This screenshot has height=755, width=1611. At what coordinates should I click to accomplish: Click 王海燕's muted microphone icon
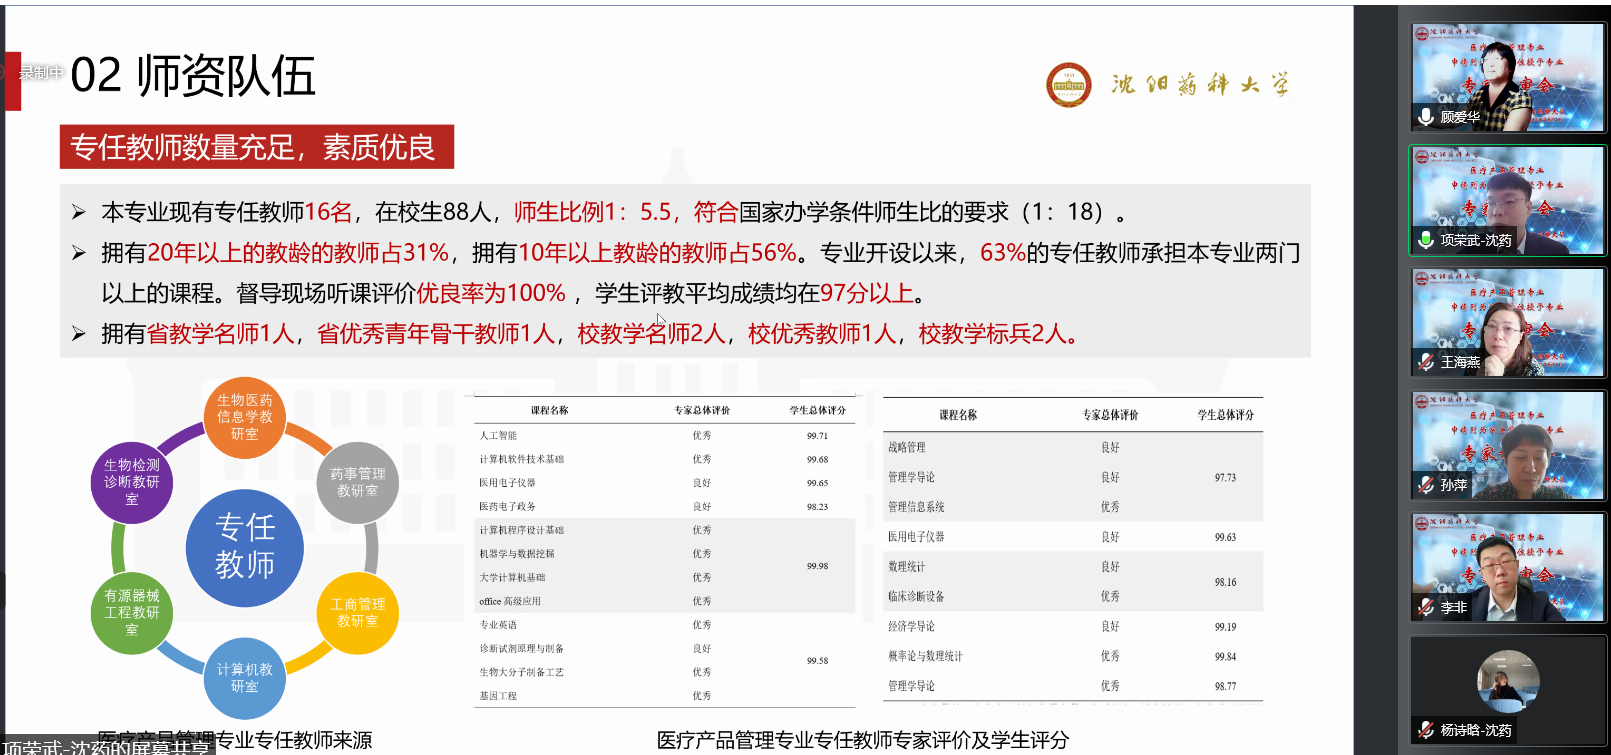click(x=1426, y=362)
